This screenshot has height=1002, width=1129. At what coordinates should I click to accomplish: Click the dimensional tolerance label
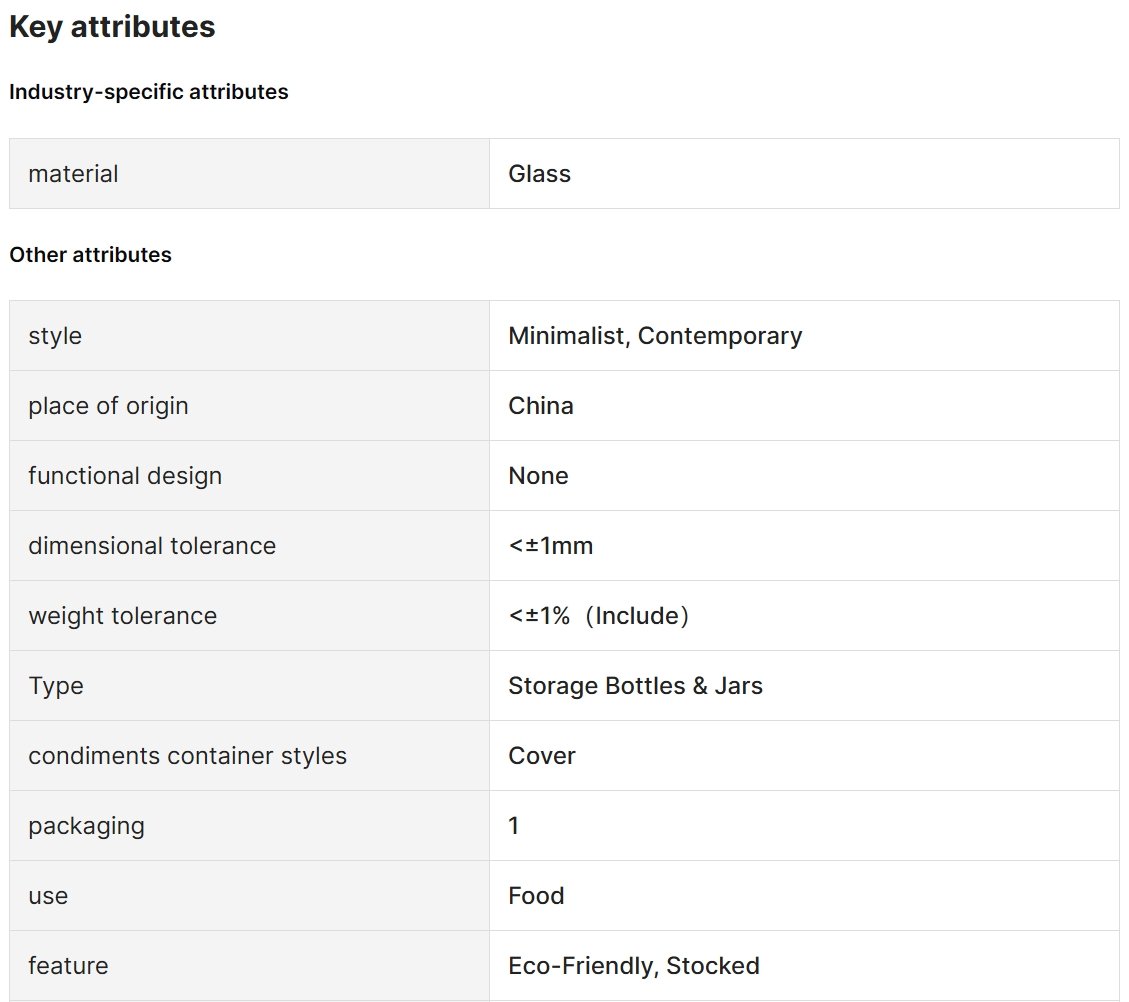(152, 546)
